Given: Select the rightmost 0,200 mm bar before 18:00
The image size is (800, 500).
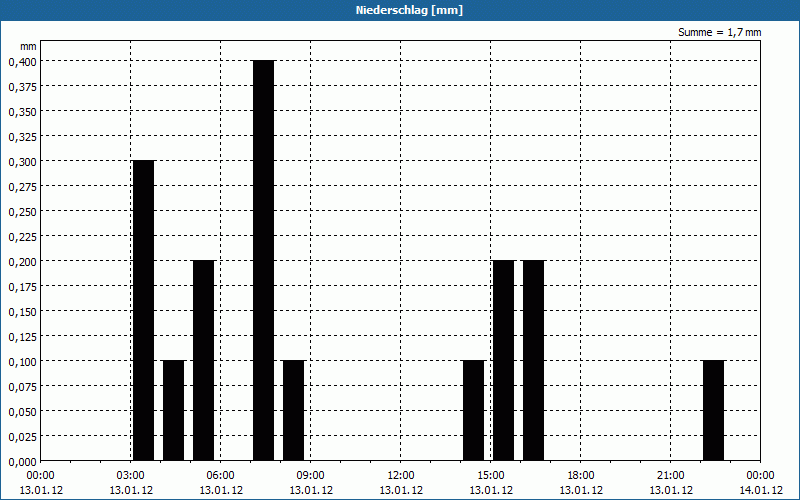Looking at the screenshot, I should (x=533, y=360).
